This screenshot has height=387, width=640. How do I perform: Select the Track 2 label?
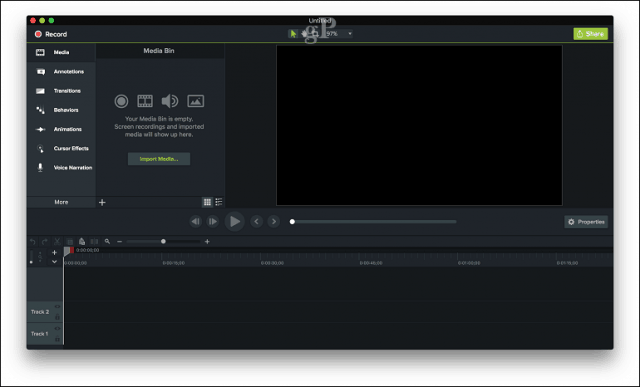(x=40, y=312)
